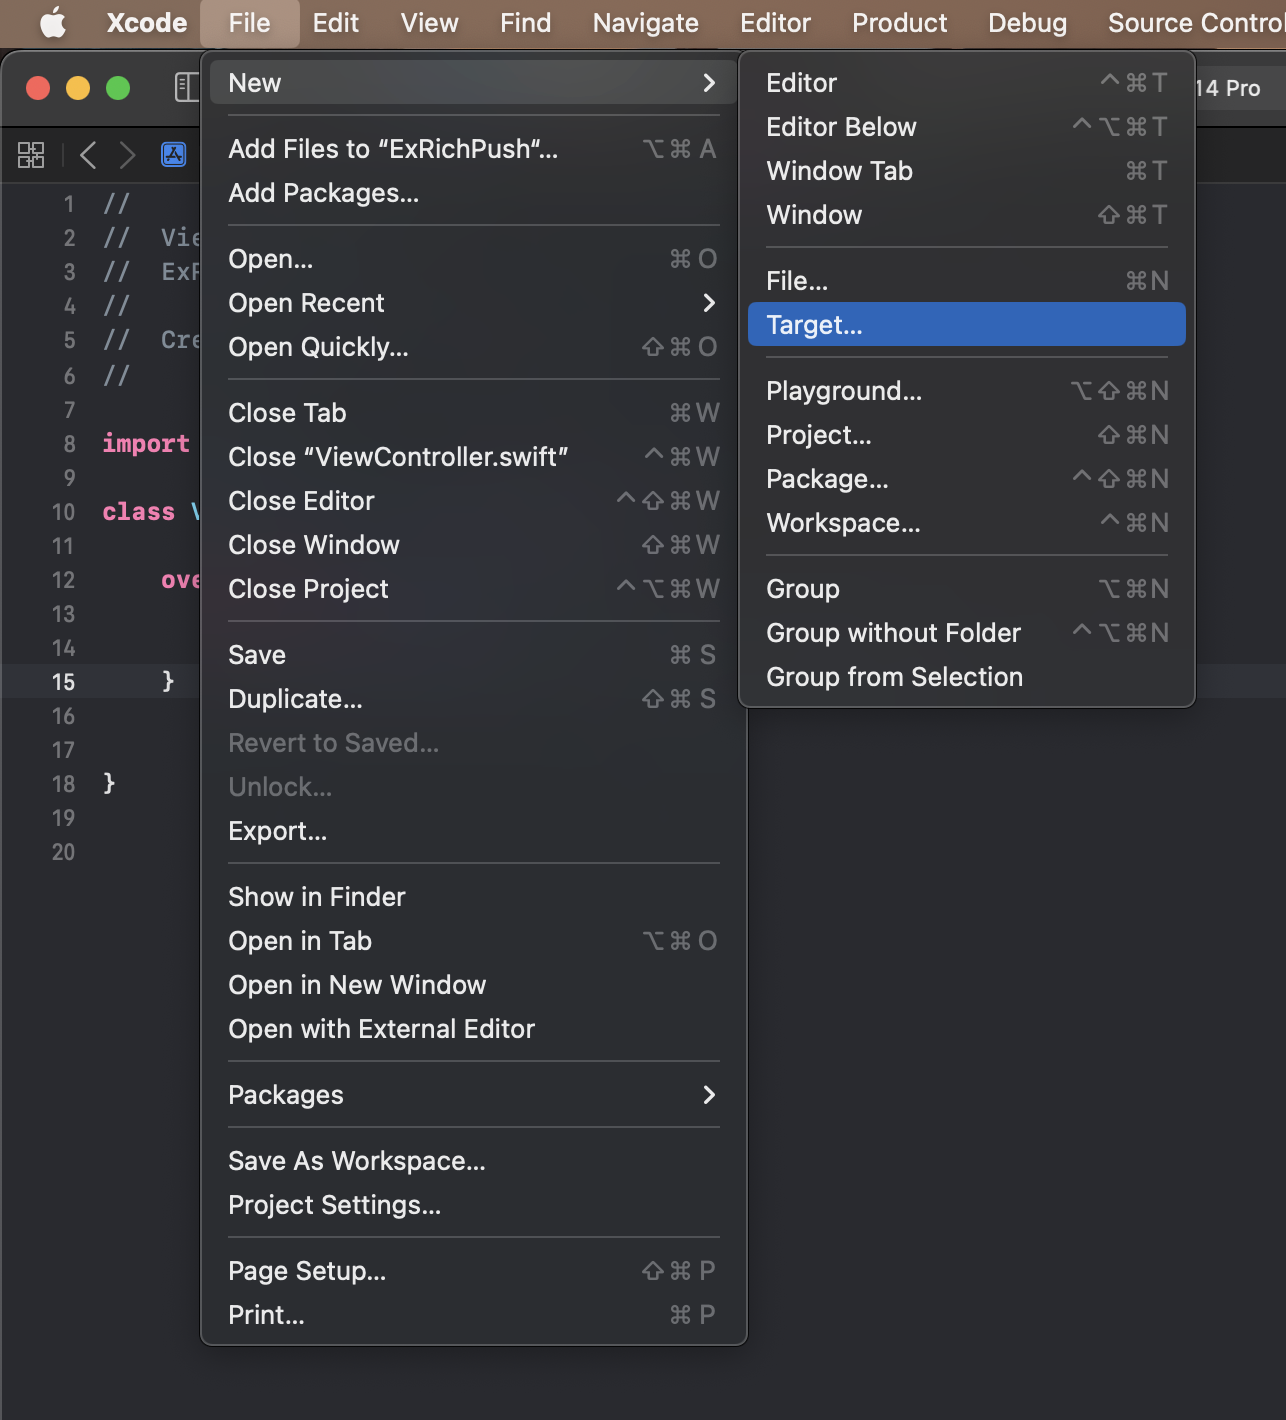Viewport: 1286px width, 1420px height.
Task: Expand the Open Recent submenu arrow
Action: [709, 303]
